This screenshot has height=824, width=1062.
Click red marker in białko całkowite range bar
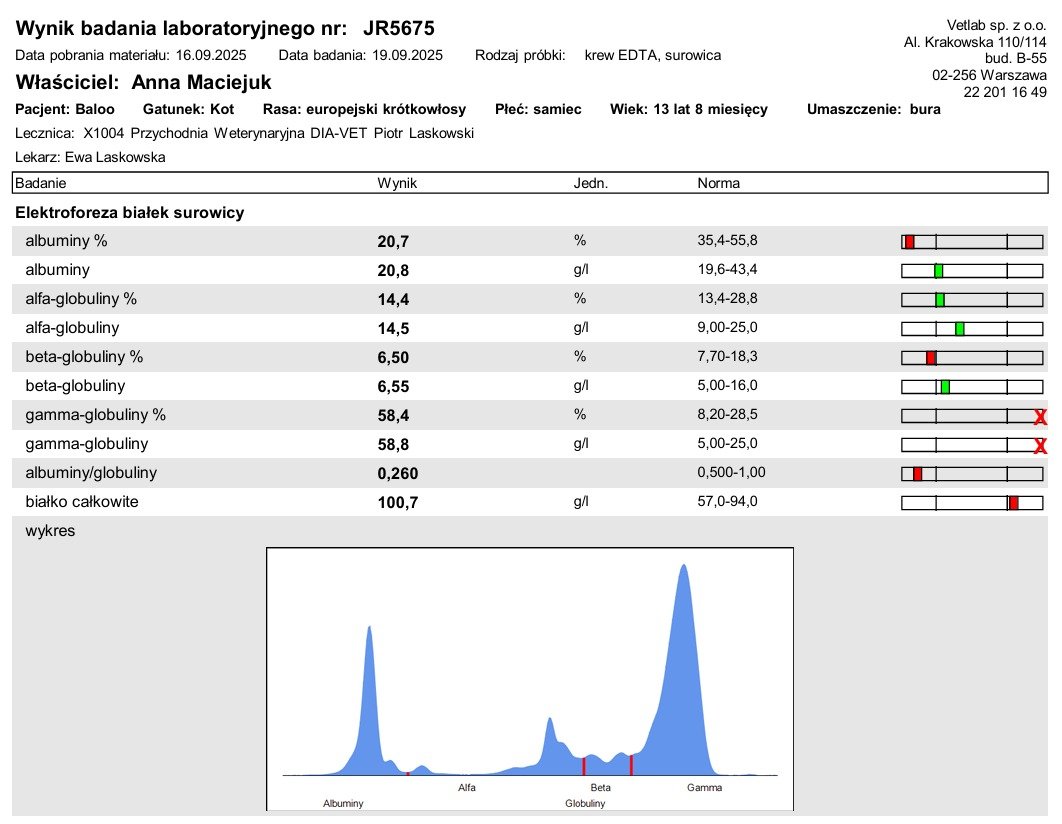click(x=1014, y=503)
